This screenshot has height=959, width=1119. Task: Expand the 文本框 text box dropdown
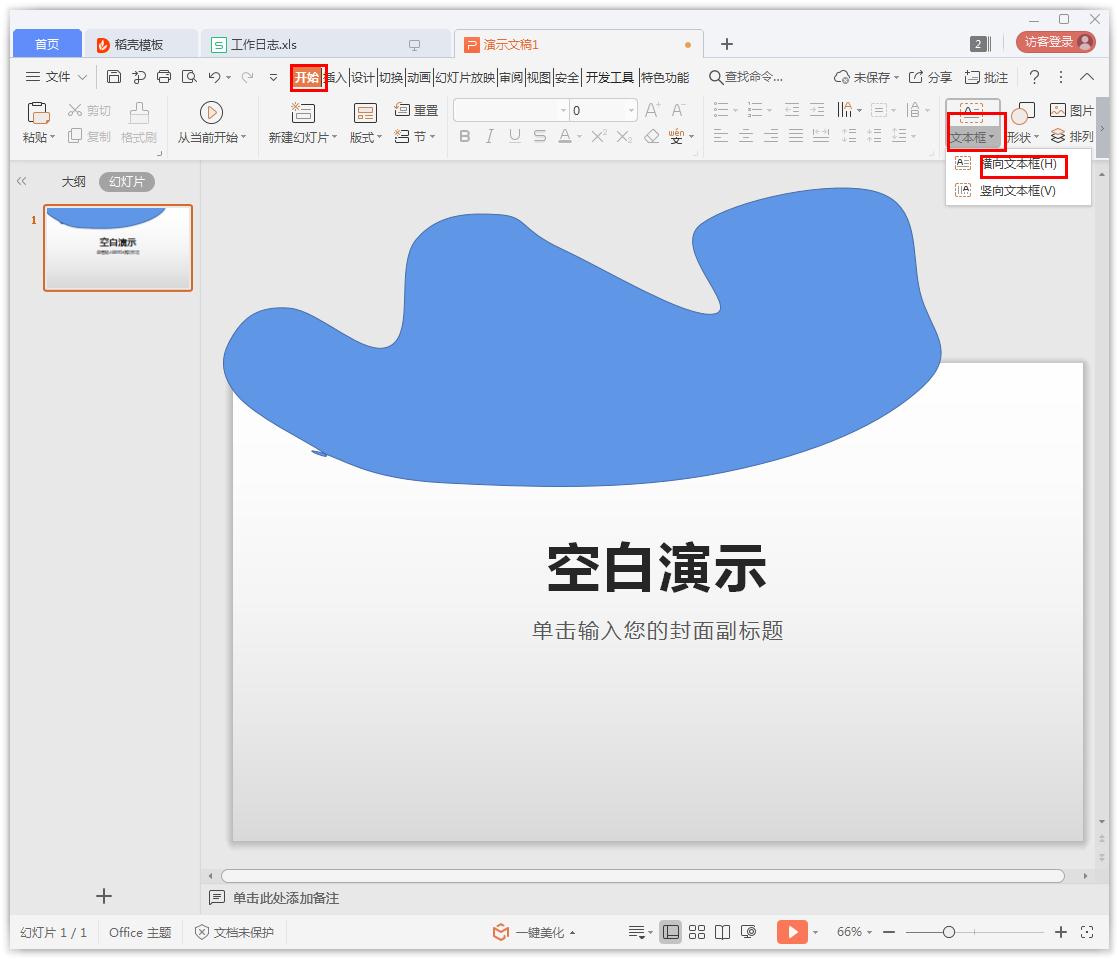click(973, 137)
